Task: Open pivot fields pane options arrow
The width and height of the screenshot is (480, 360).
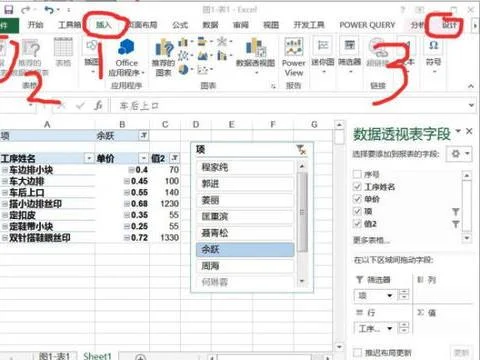Action: [459, 131]
